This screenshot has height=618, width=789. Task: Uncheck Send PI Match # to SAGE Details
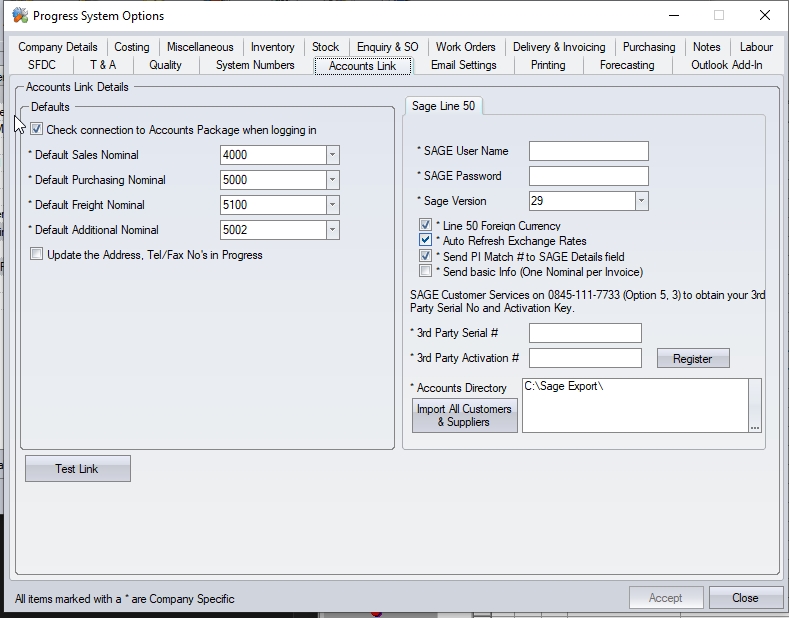coord(426,257)
